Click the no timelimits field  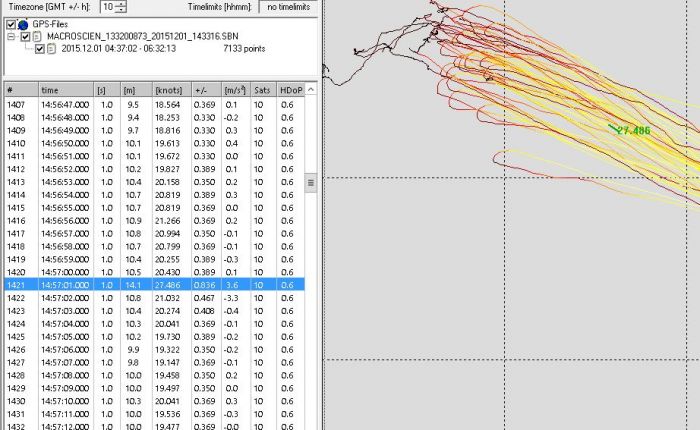pos(287,7)
